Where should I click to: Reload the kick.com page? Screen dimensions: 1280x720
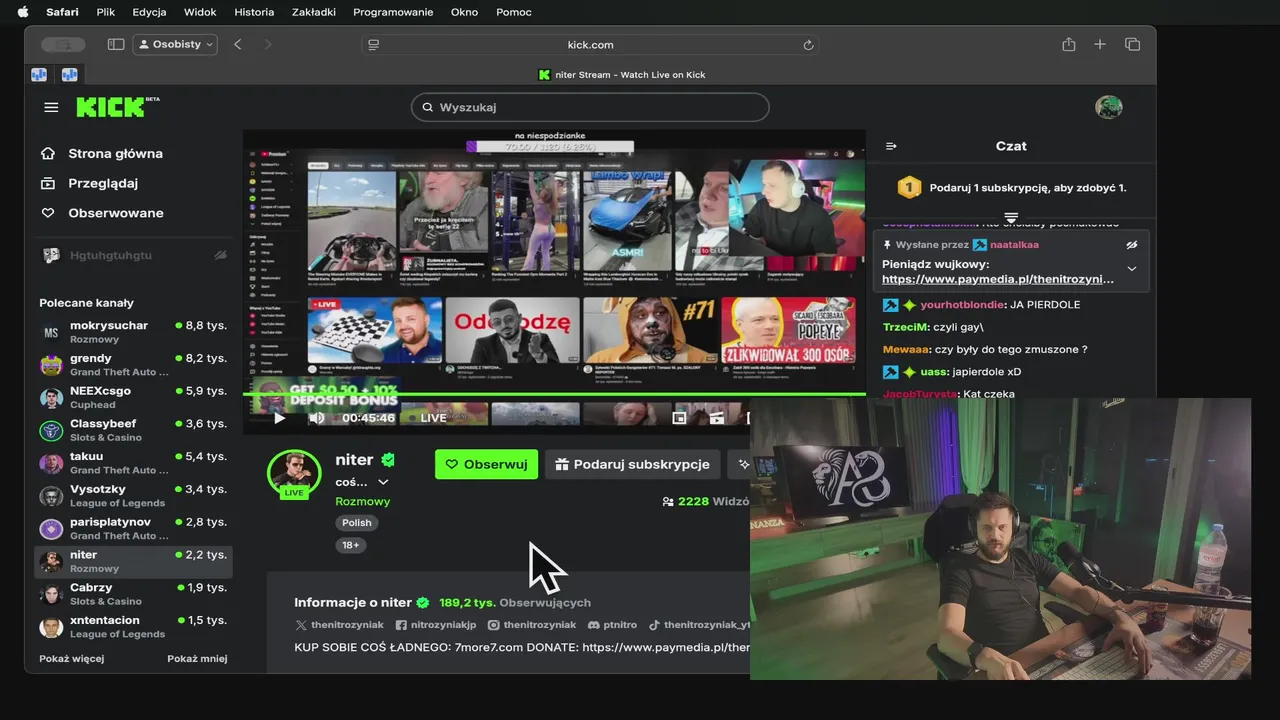click(808, 45)
